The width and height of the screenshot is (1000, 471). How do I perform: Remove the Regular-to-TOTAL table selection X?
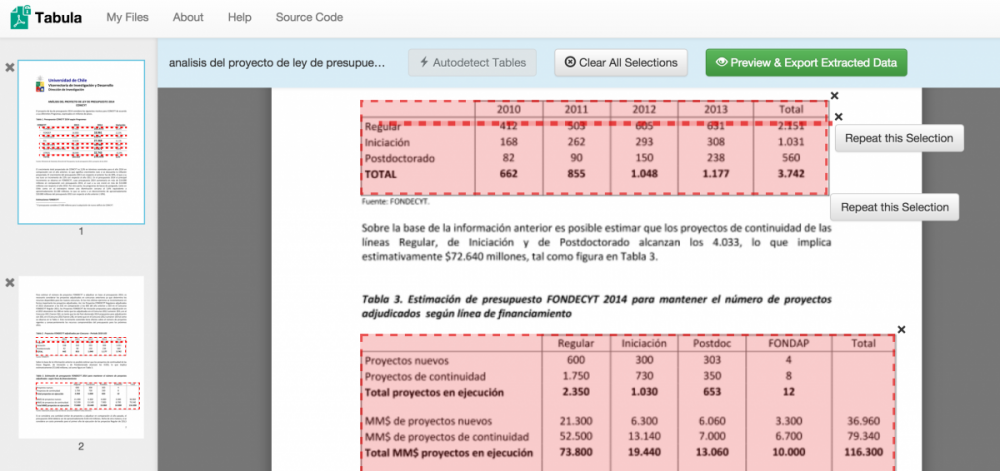pos(838,117)
